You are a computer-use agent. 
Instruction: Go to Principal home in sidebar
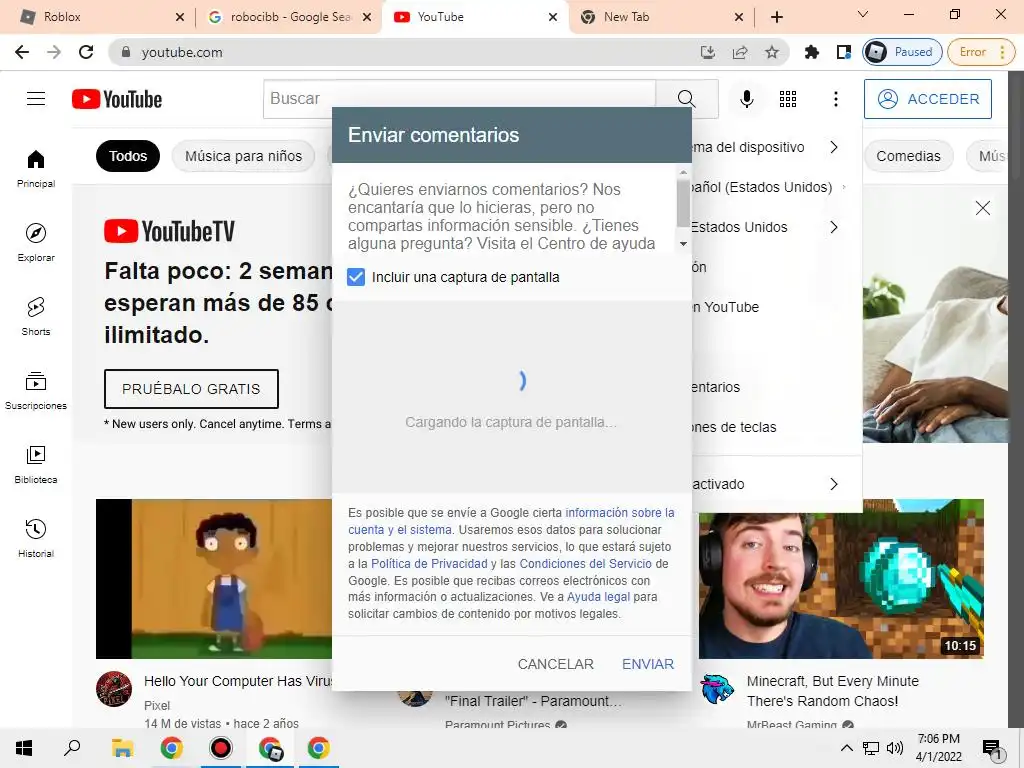click(36, 168)
